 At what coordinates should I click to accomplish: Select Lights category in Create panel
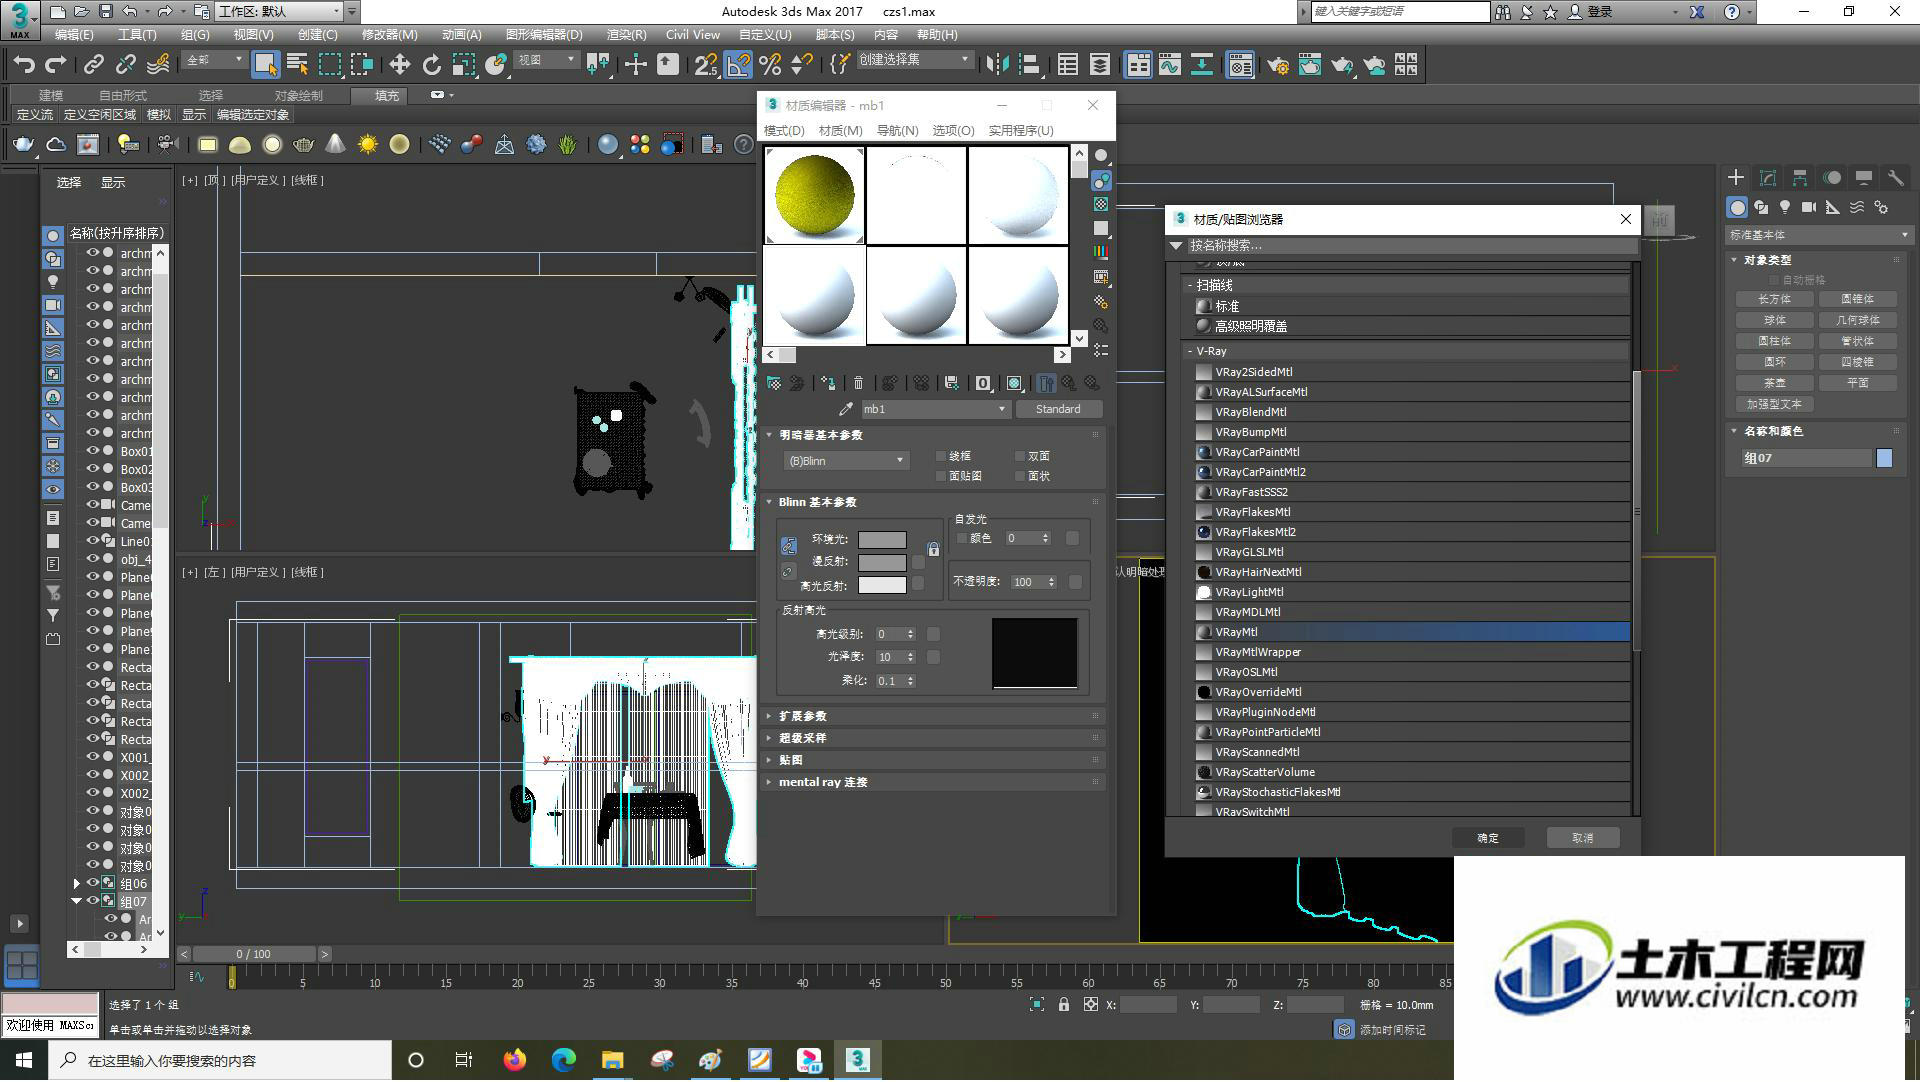(1785, 207)
